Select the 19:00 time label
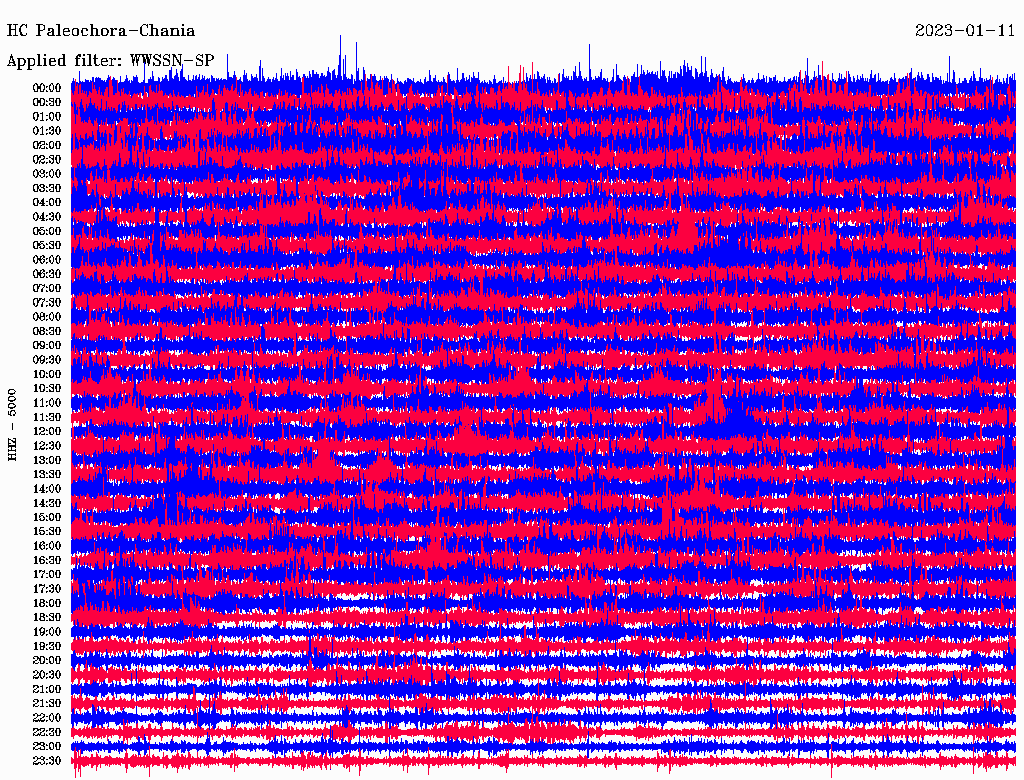Image resolution: width=1024 pixels, height=780 pixels. [47, 632]
